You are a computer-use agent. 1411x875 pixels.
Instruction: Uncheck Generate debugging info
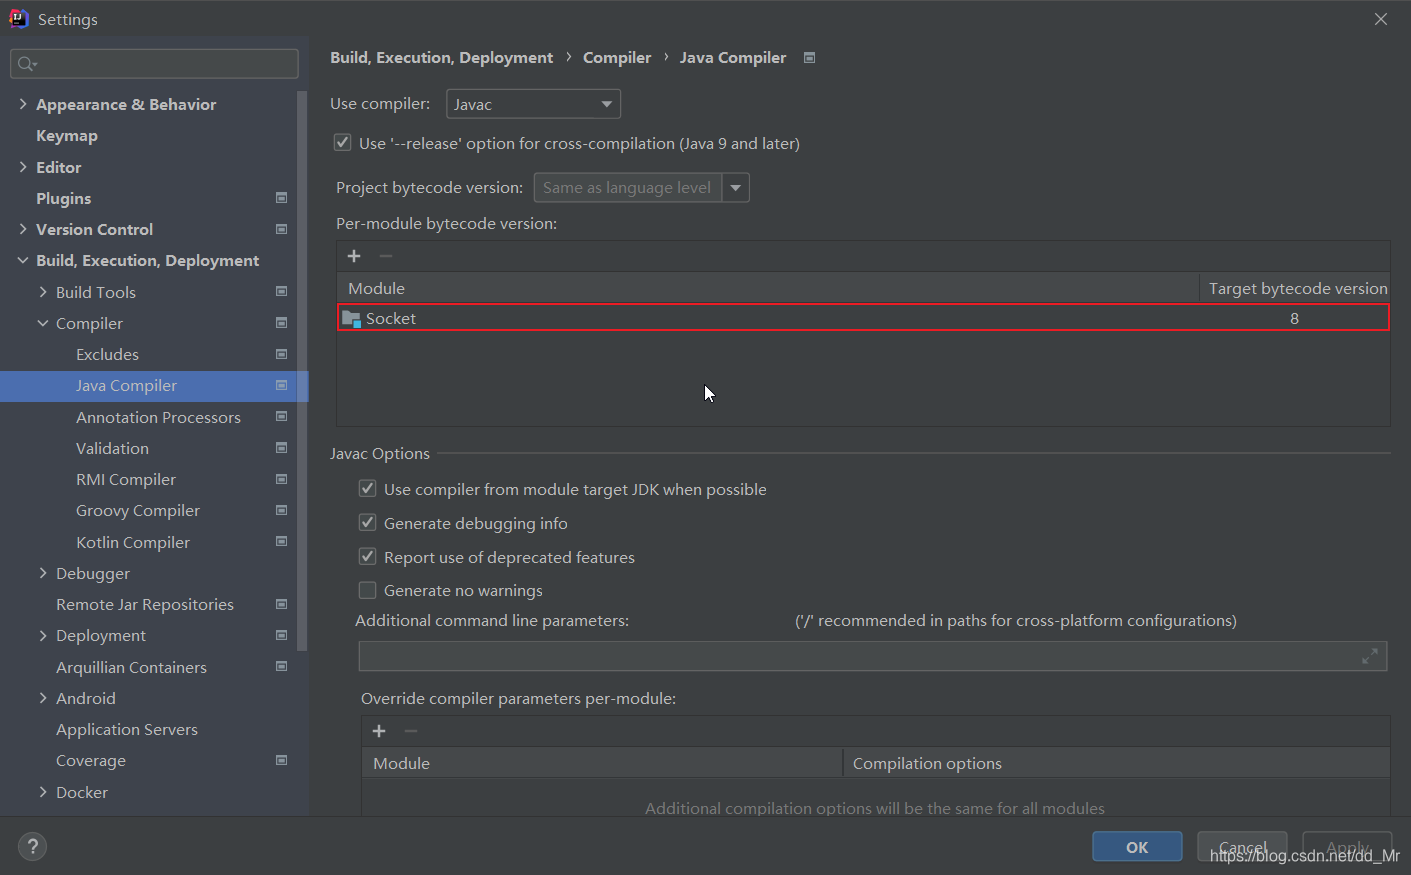pyautogui.click(x=368, y=523)
